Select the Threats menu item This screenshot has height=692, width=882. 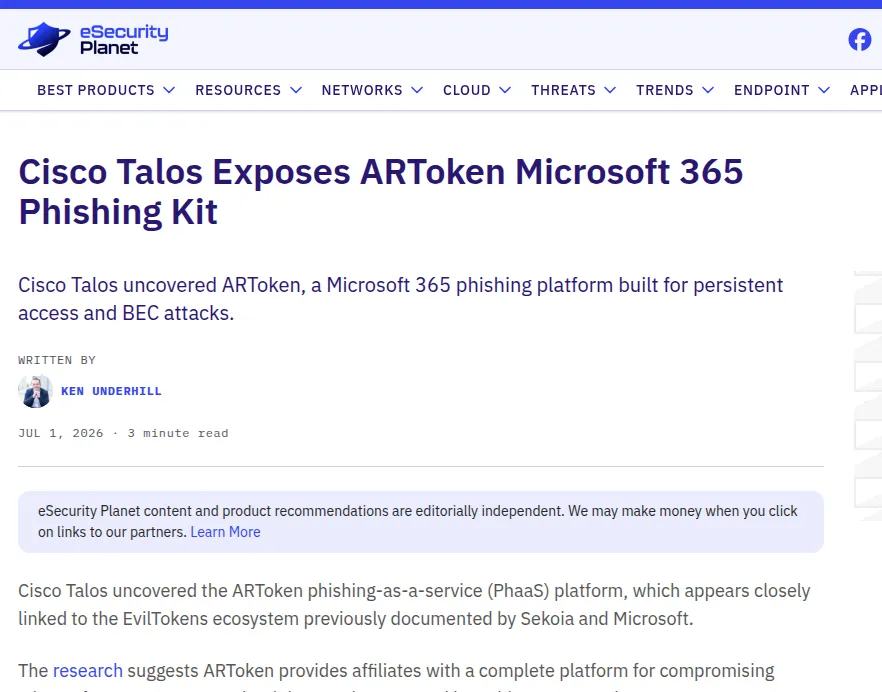click(563, 90)
